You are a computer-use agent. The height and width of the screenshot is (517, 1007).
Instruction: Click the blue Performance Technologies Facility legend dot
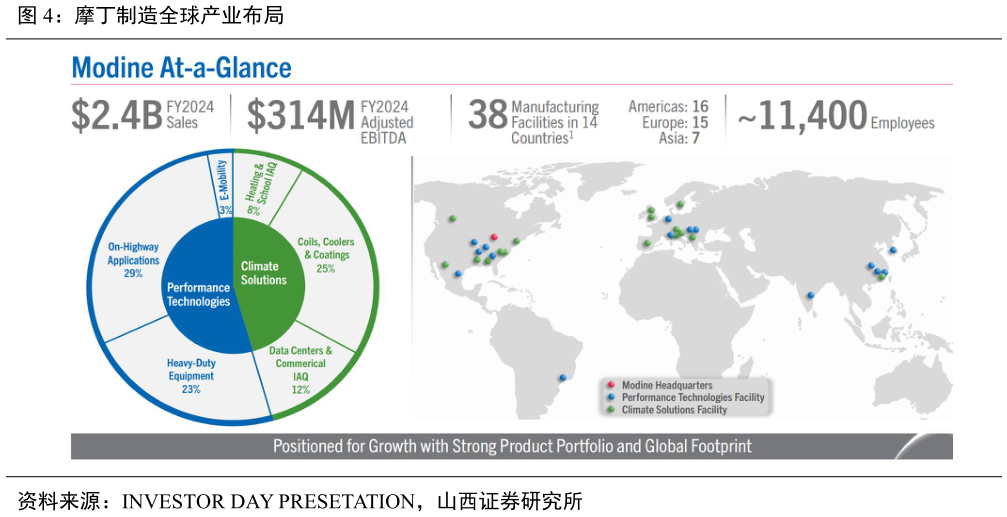point(610,397)
